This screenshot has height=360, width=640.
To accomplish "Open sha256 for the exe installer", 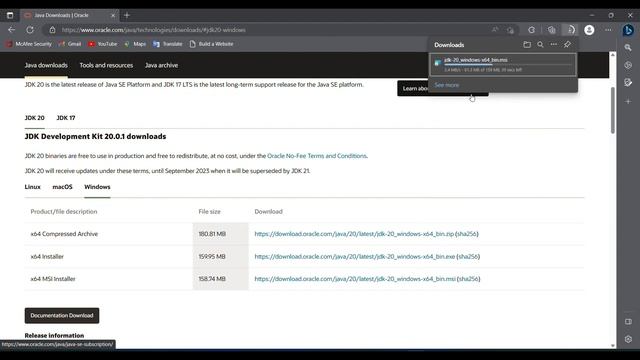I will click(468, 256).
